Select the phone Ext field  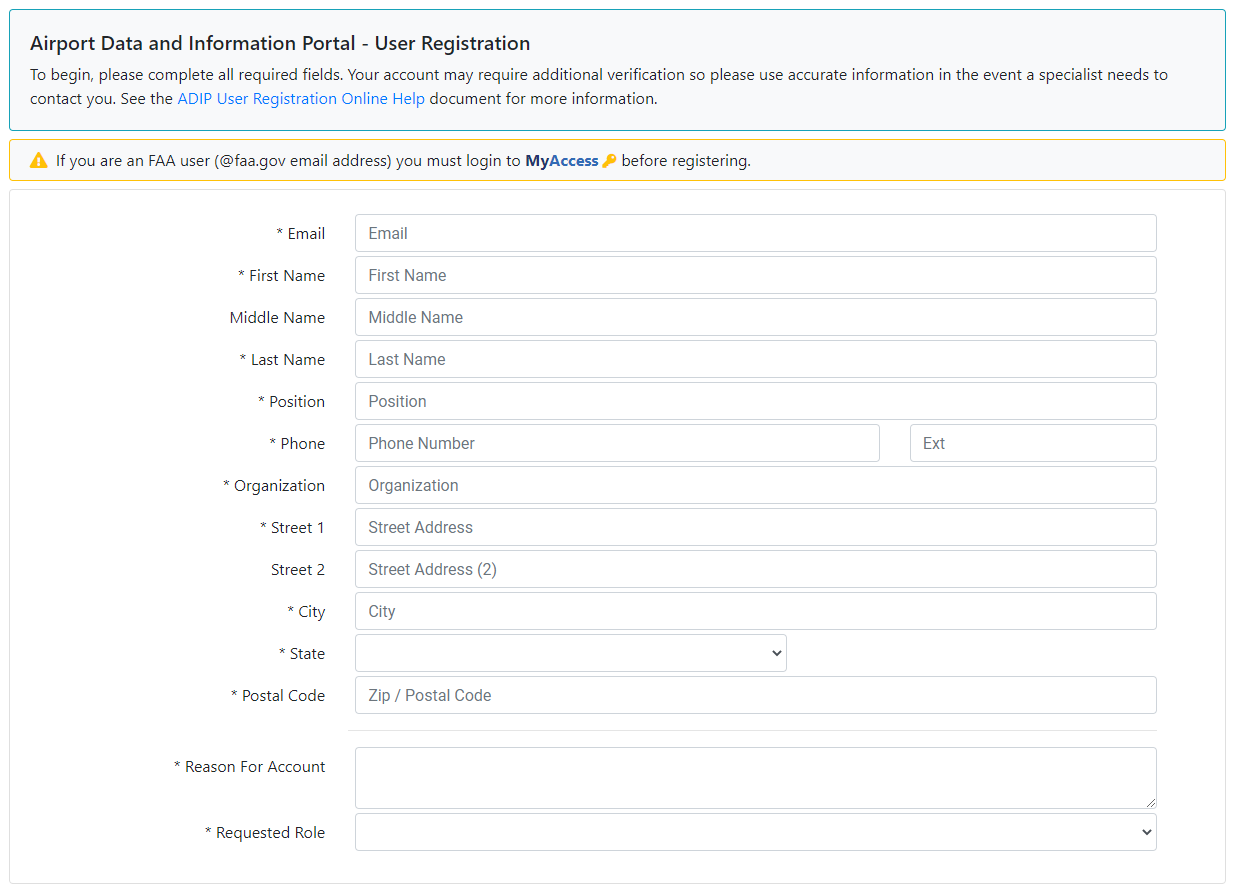coord(1032,443)
